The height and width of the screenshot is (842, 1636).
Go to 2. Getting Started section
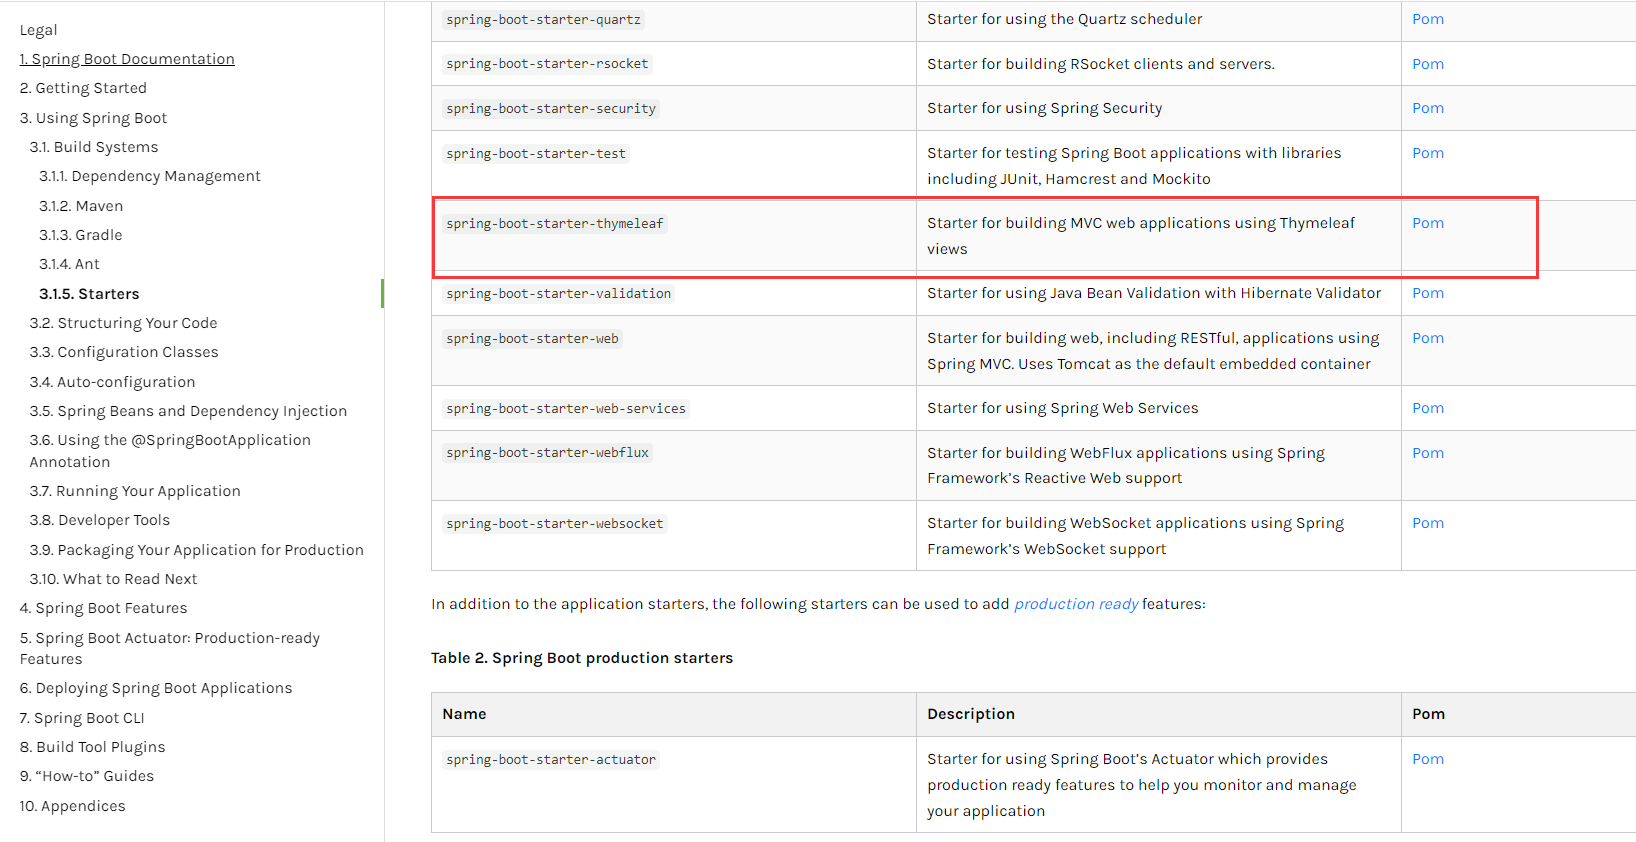(x=83, y=88)
